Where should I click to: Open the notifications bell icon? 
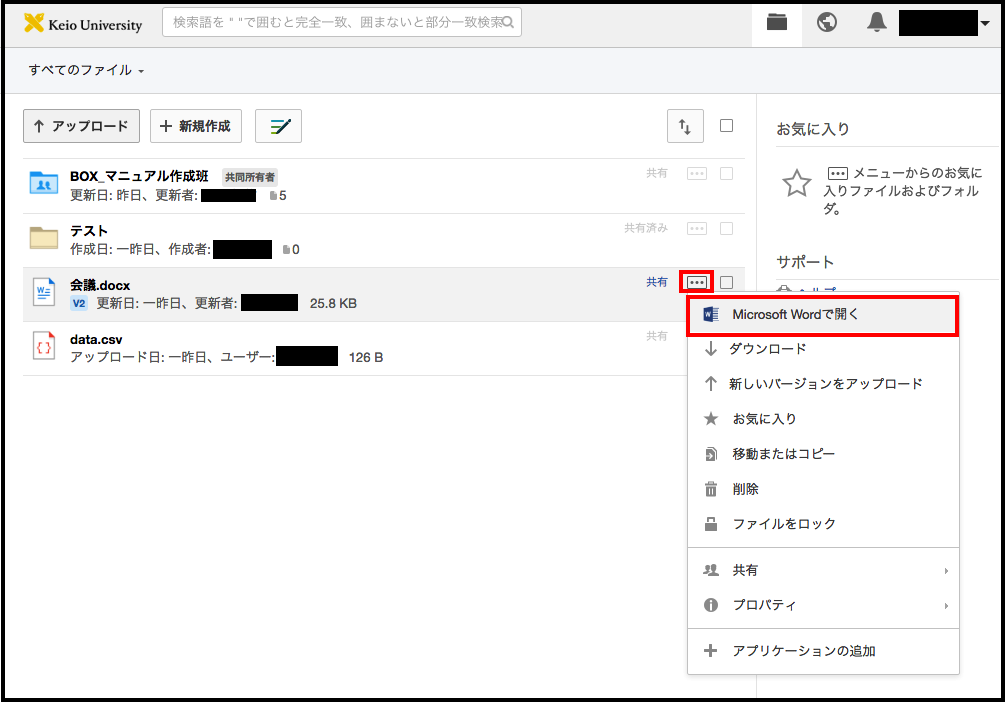click(877, 23)
